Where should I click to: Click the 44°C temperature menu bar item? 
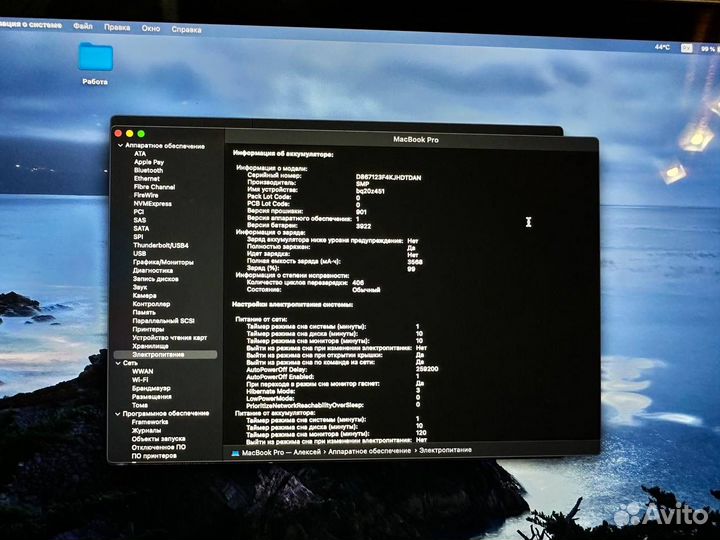coord(662,47)
